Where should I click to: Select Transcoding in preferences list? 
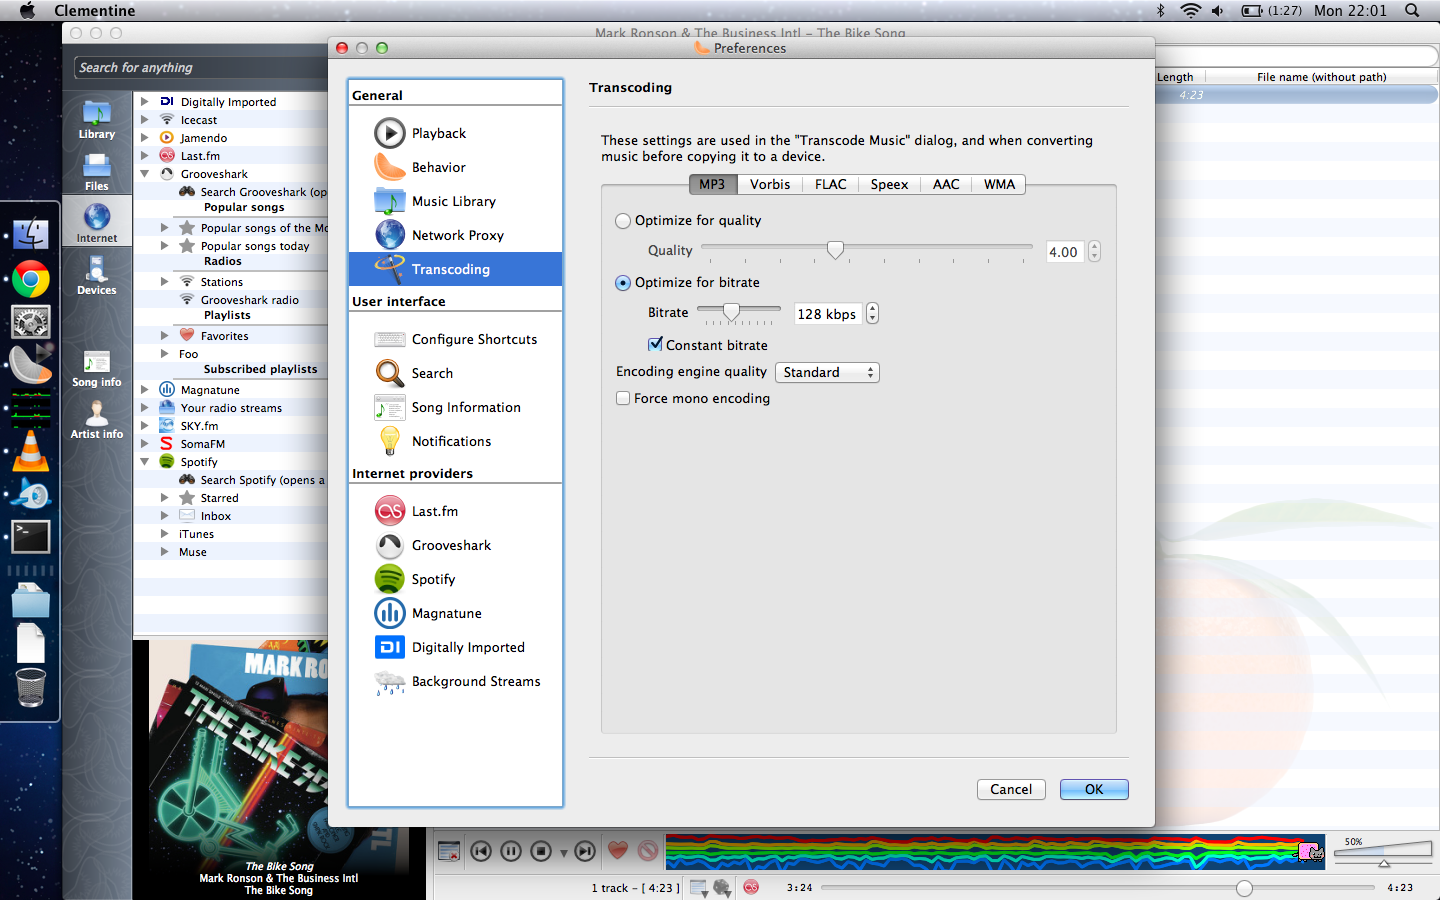click(455, 269)
